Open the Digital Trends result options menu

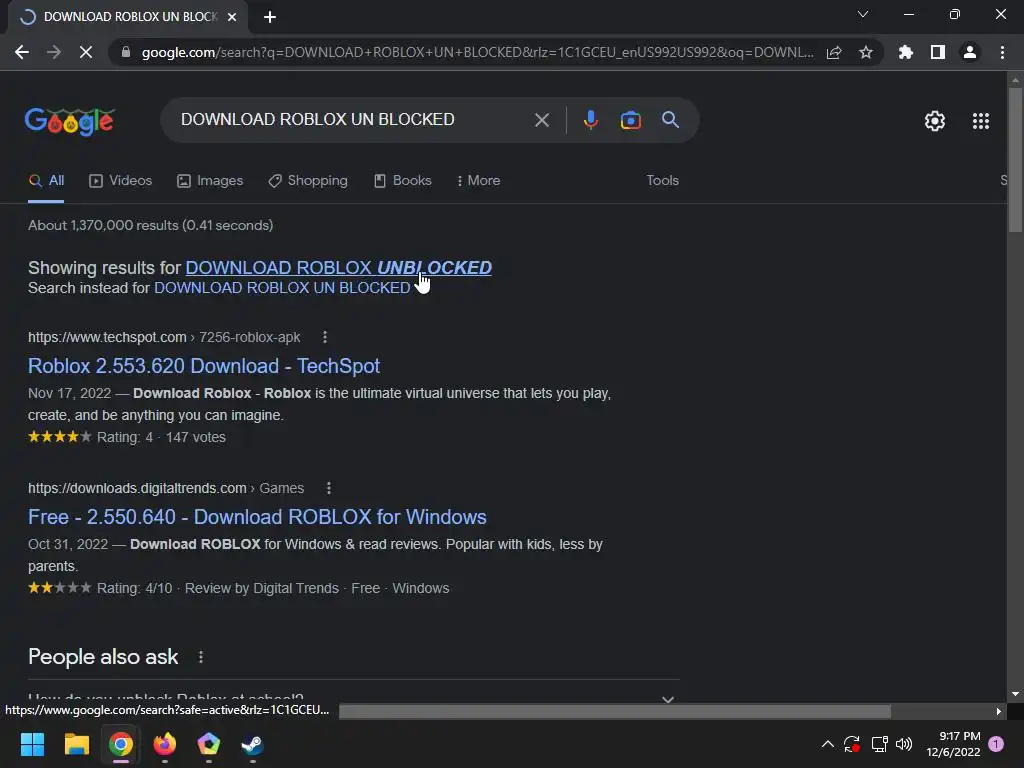(x=328, y=488)
